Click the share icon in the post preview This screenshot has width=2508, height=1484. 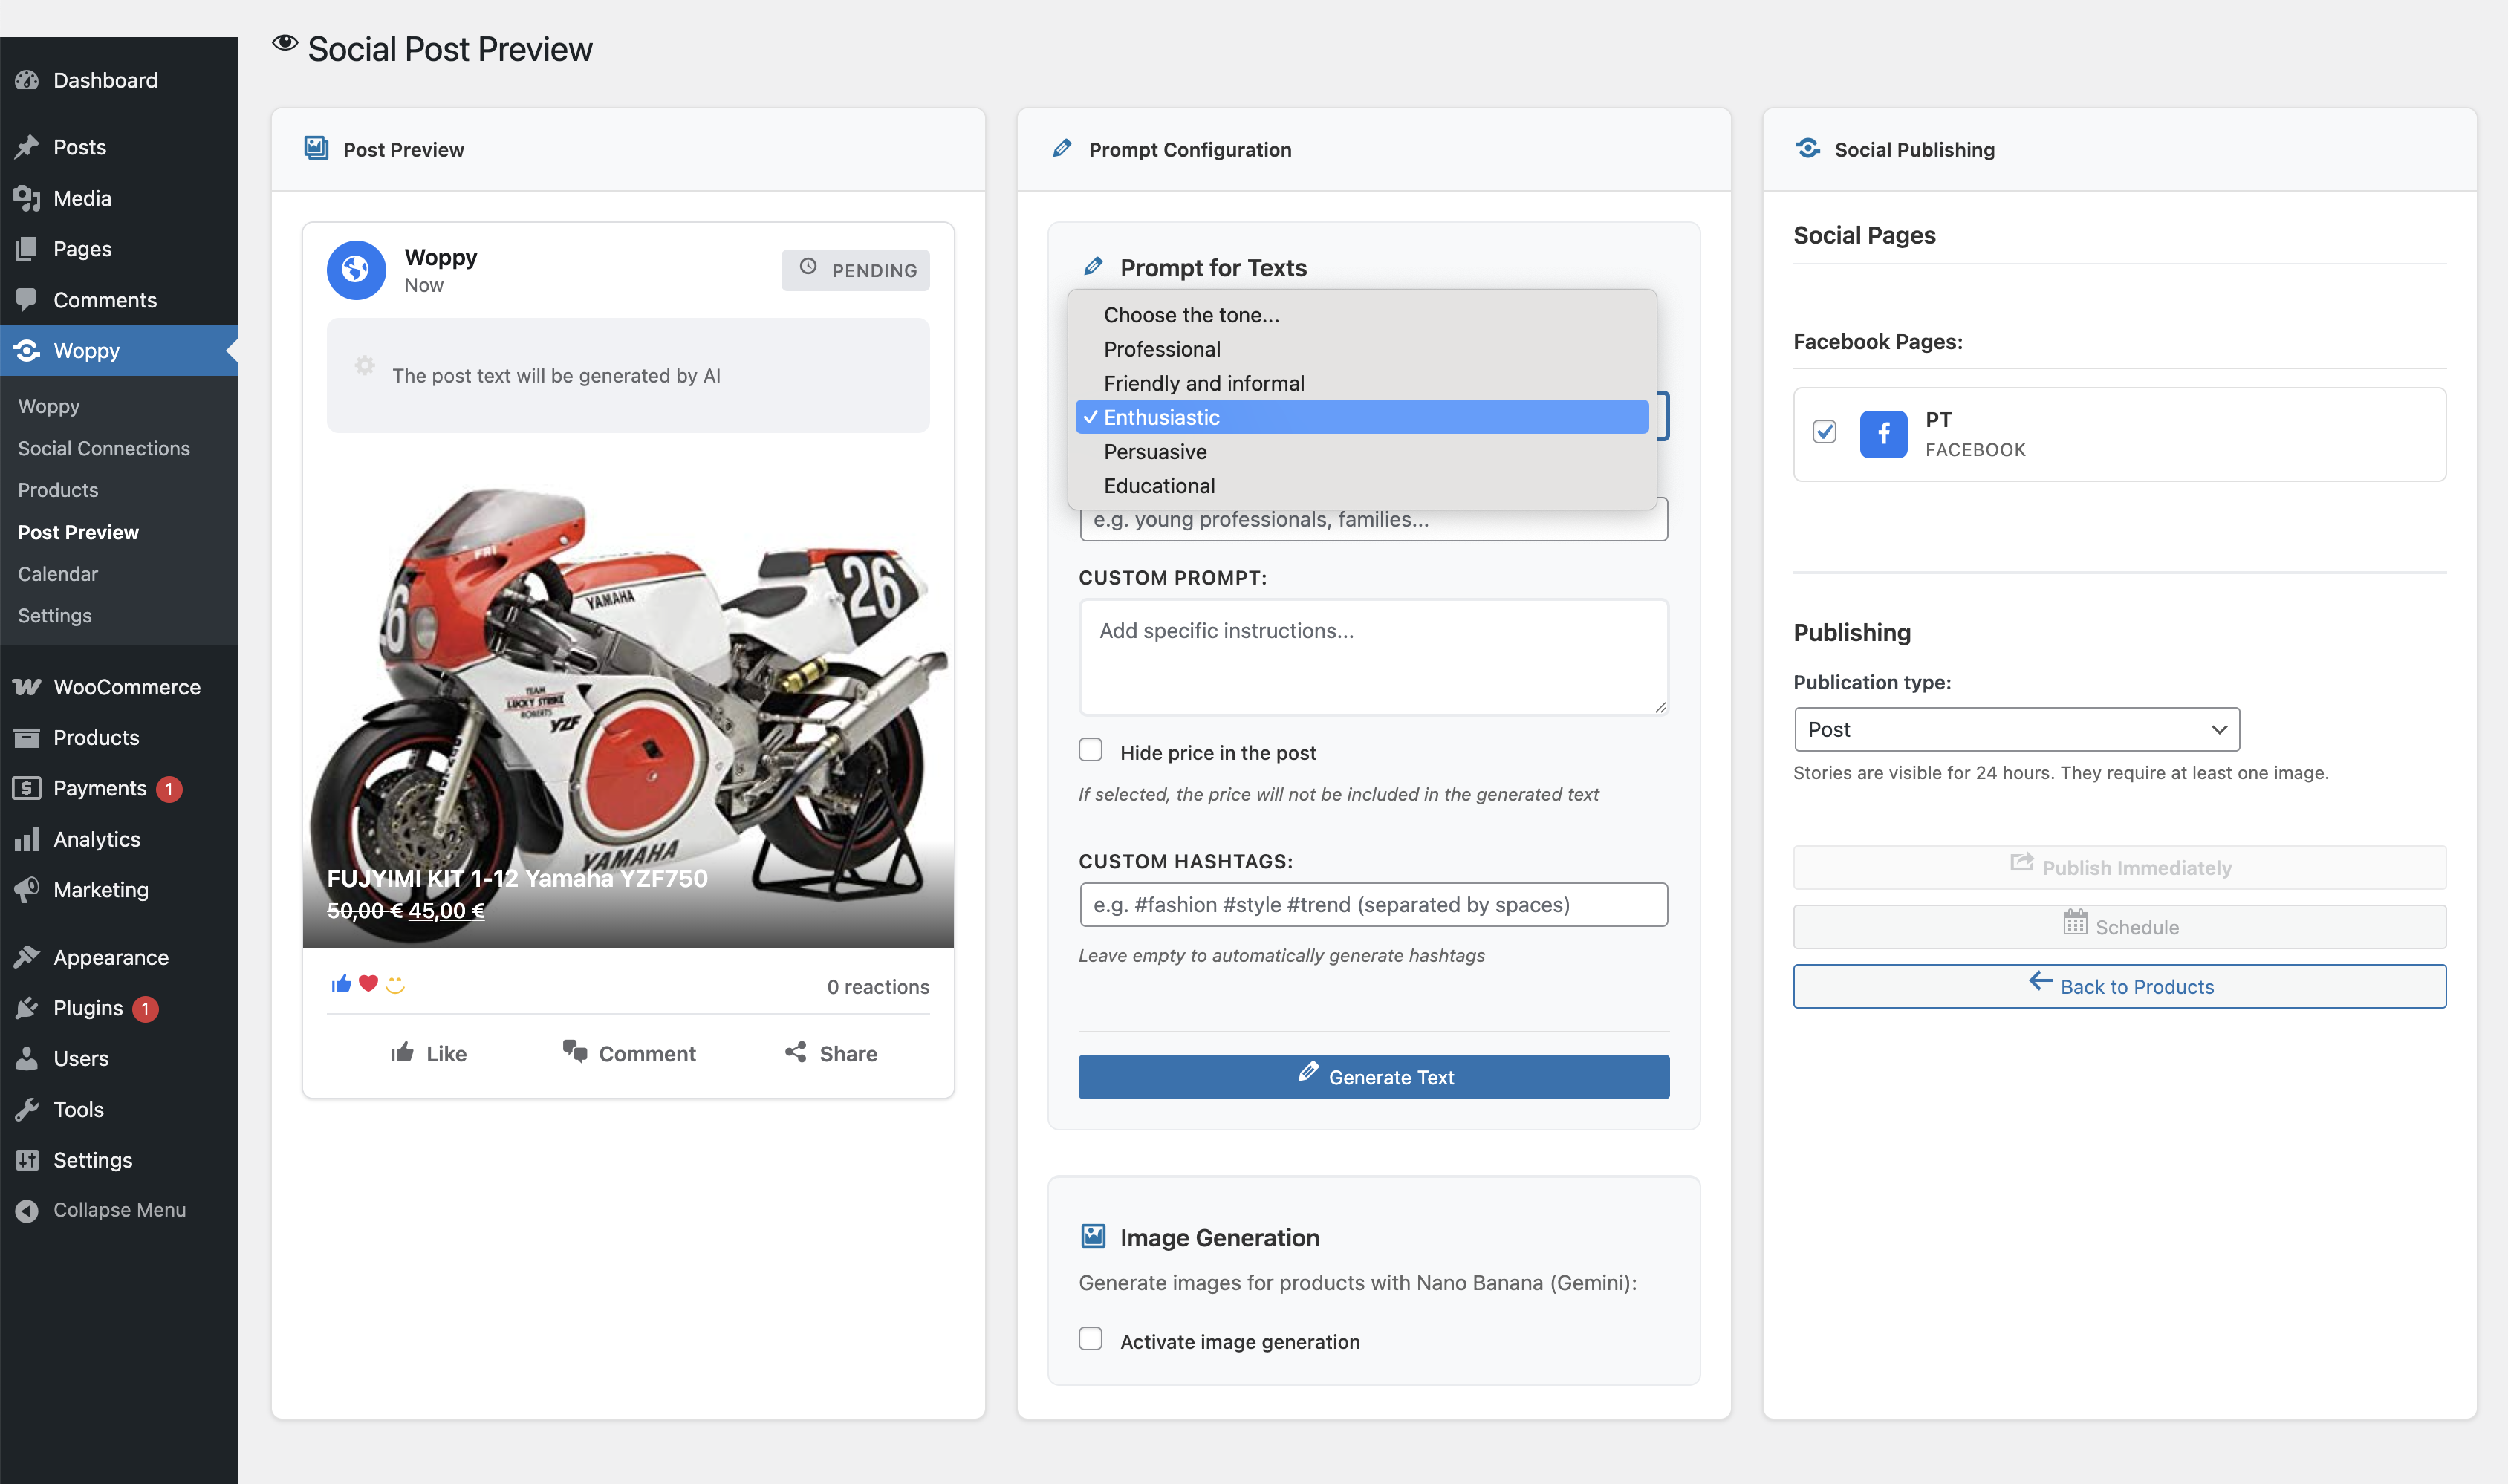pos(796,1052)
